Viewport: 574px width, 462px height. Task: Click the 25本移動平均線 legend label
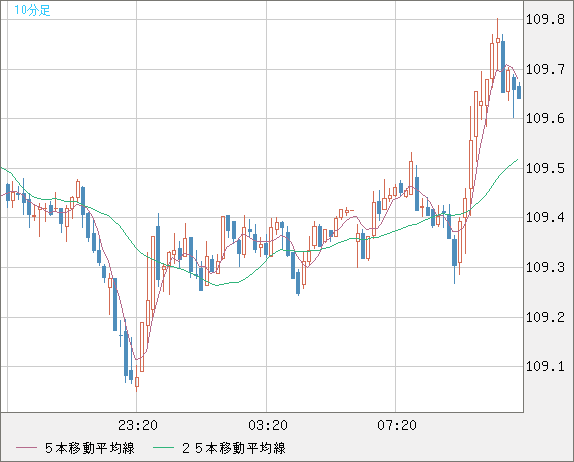tap(234, 448)
